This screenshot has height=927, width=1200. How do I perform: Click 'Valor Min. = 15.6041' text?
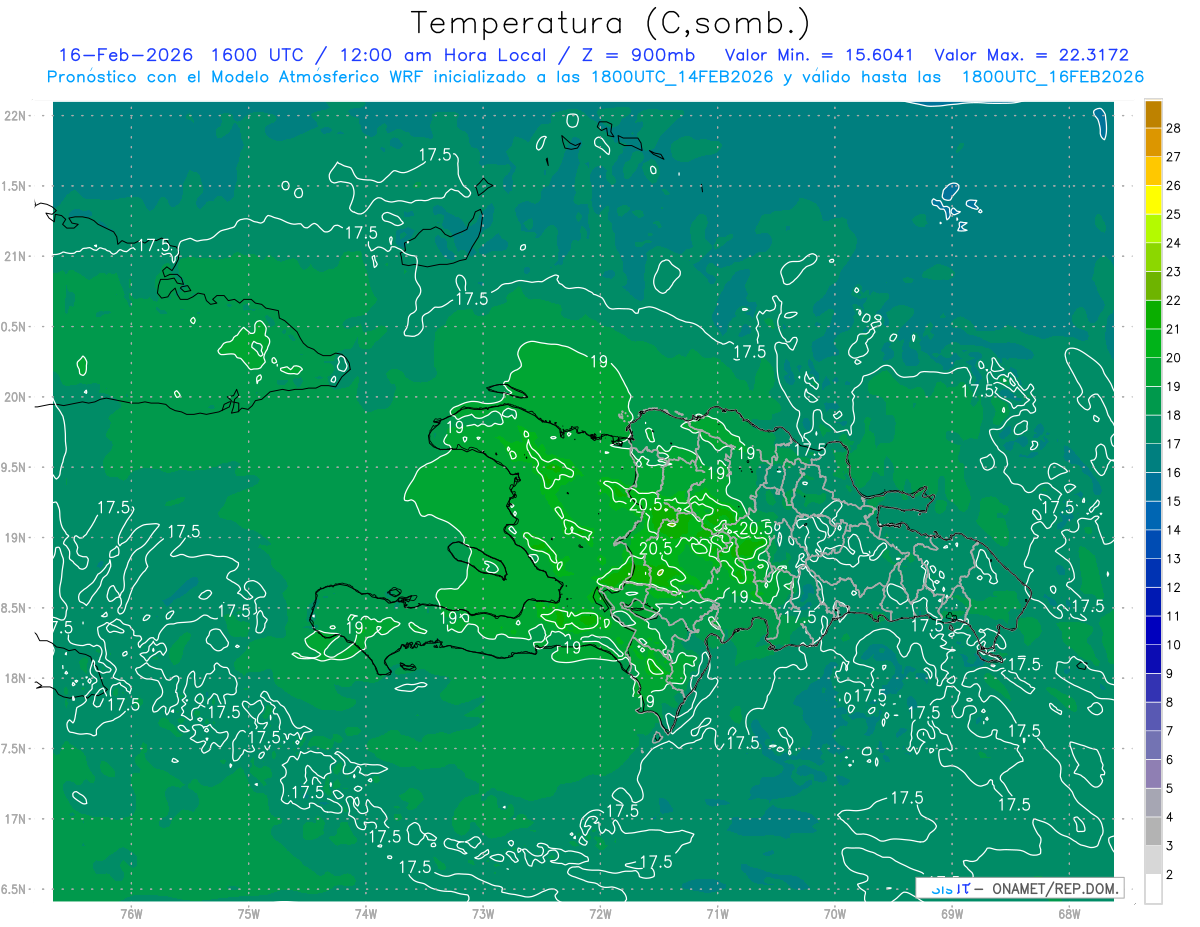818,55
